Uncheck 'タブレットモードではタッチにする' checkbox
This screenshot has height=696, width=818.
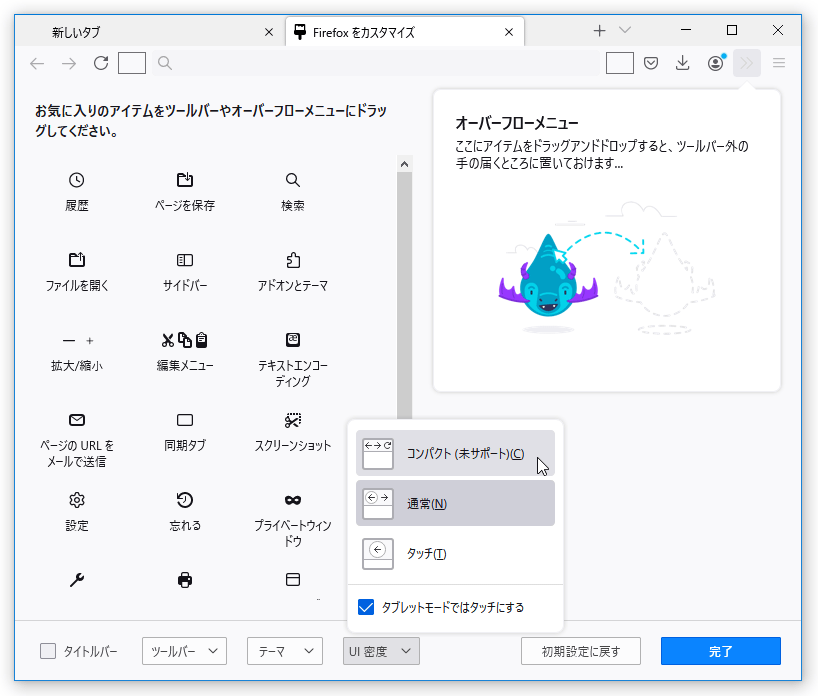coord(366,607)
